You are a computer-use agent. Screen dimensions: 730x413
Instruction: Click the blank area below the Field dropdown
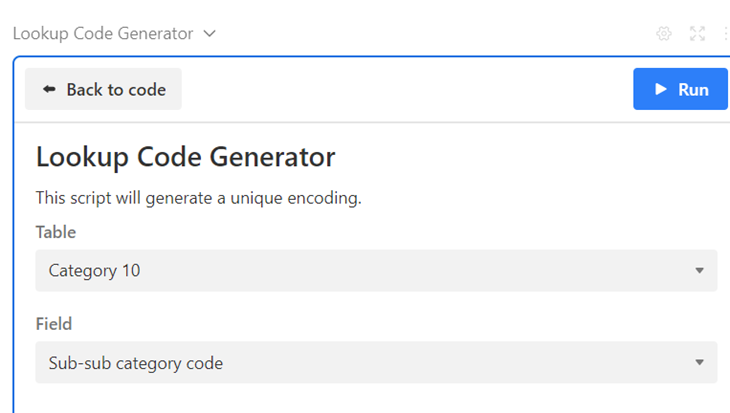click(x=375, y=398)
